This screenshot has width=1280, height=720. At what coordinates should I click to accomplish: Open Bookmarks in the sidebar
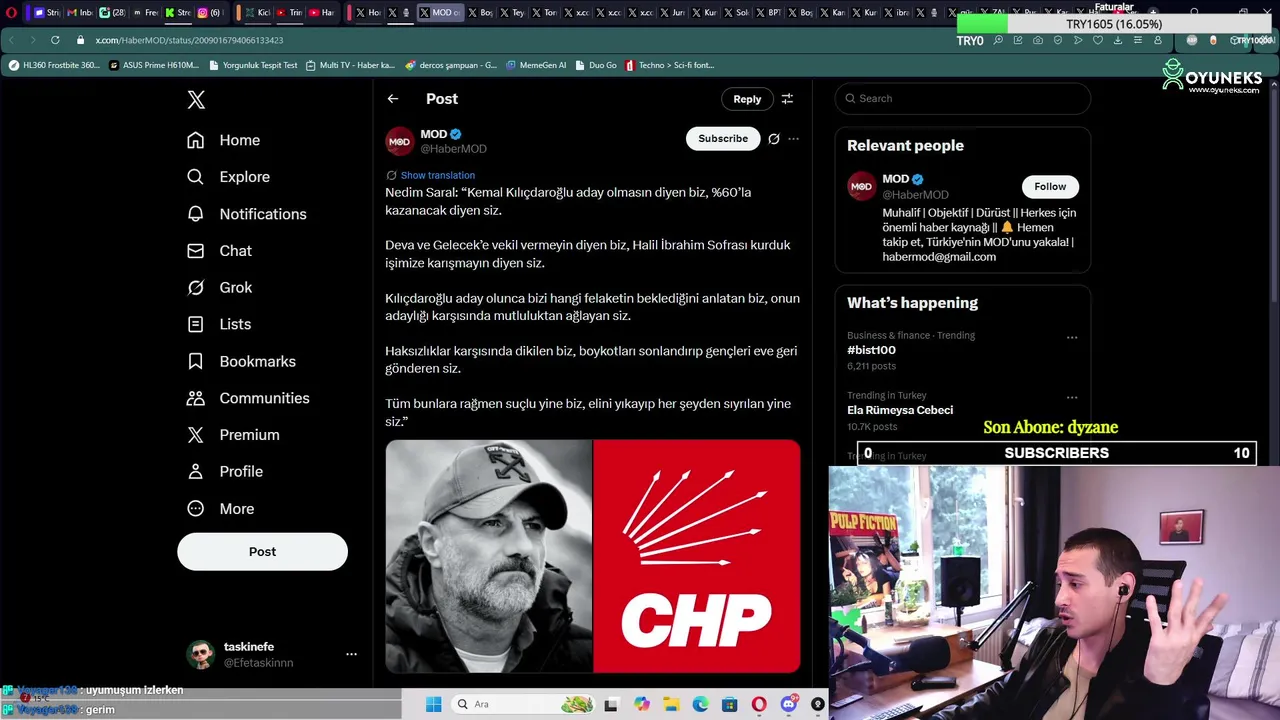[241, 361]
